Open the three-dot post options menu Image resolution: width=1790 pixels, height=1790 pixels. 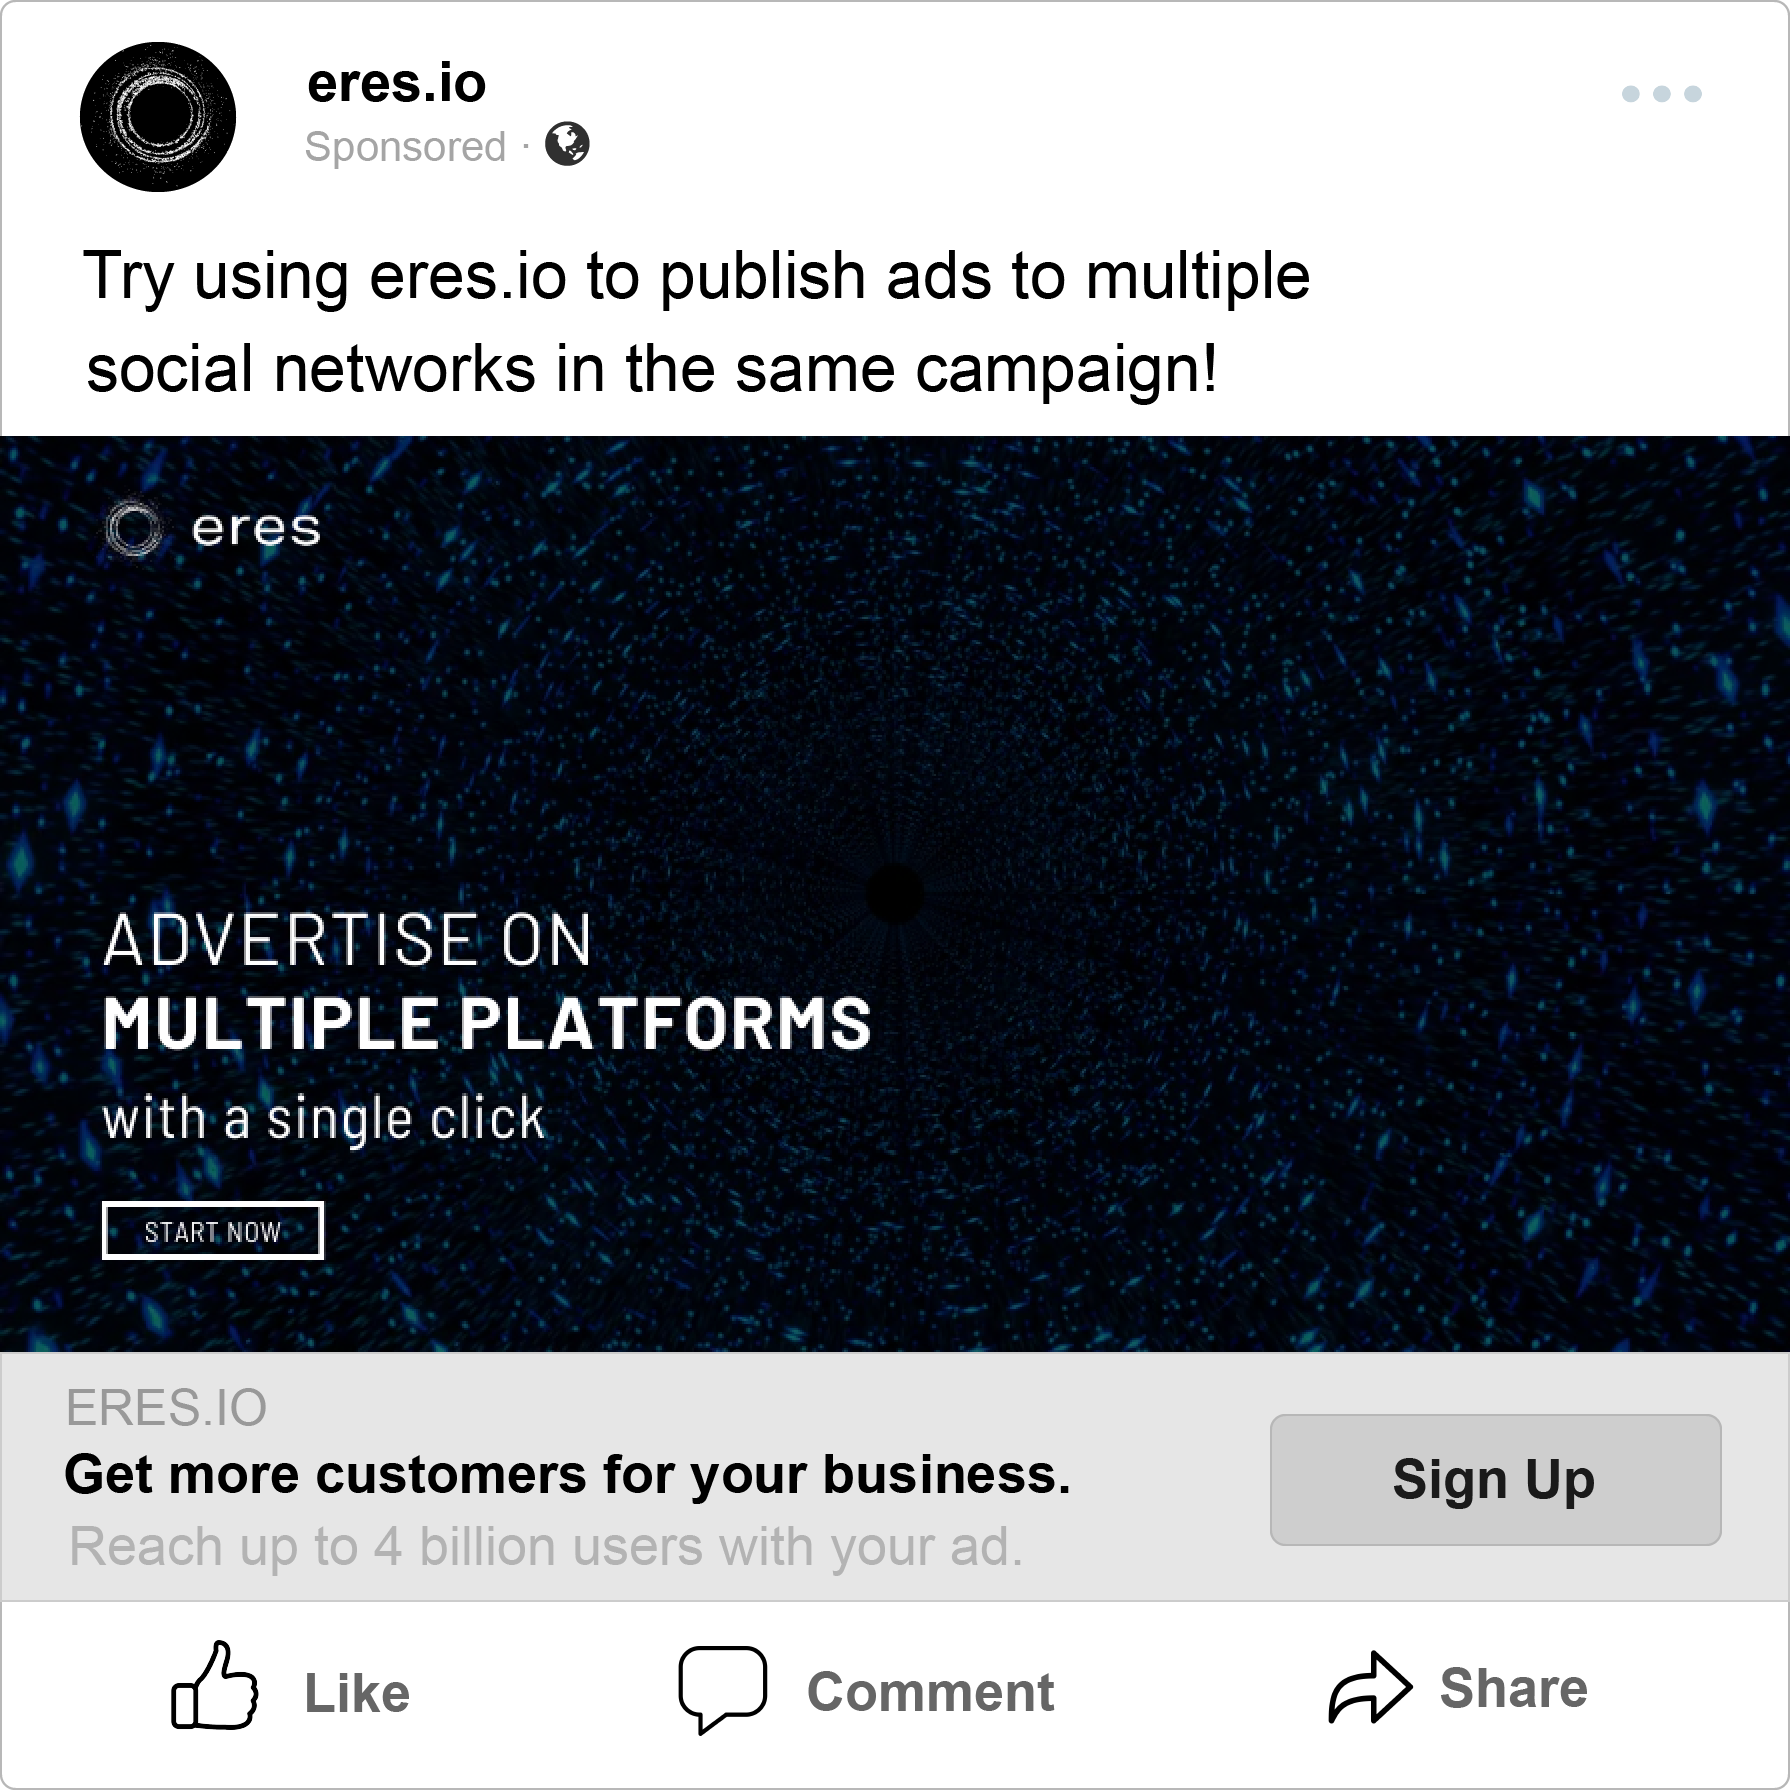coord(1661,94)
